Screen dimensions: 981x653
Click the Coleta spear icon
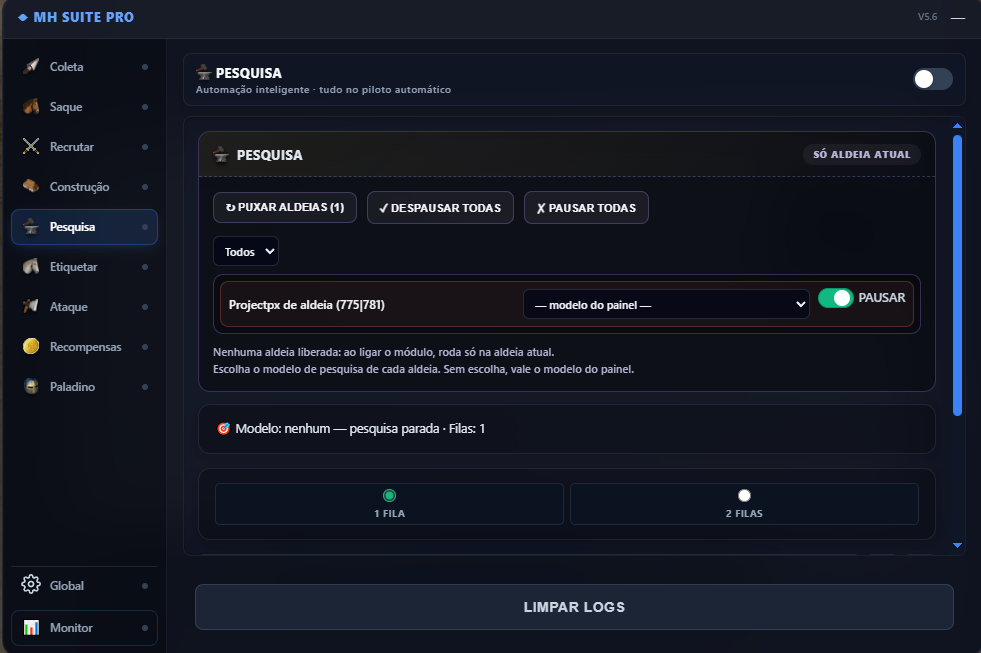(31, 66)
